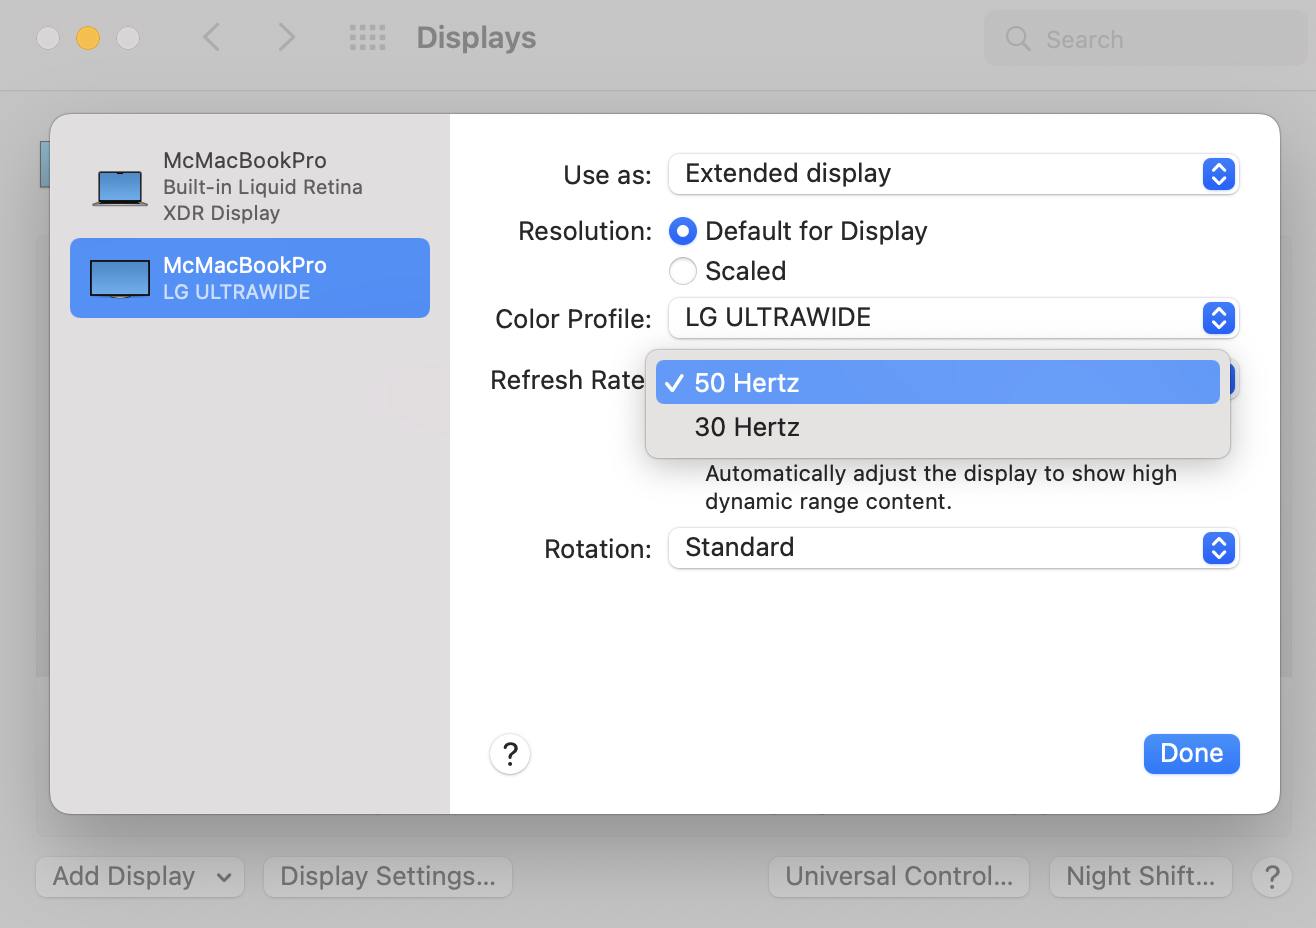The image size is (1316, 928).
Task: Expand the Rotation dropdown
Action: 953,548
